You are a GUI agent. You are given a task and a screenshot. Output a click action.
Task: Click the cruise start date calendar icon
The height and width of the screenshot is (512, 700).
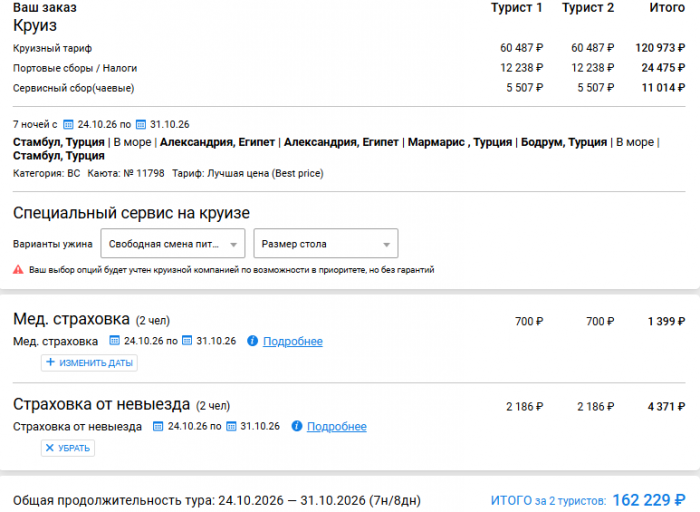[68, 125]
